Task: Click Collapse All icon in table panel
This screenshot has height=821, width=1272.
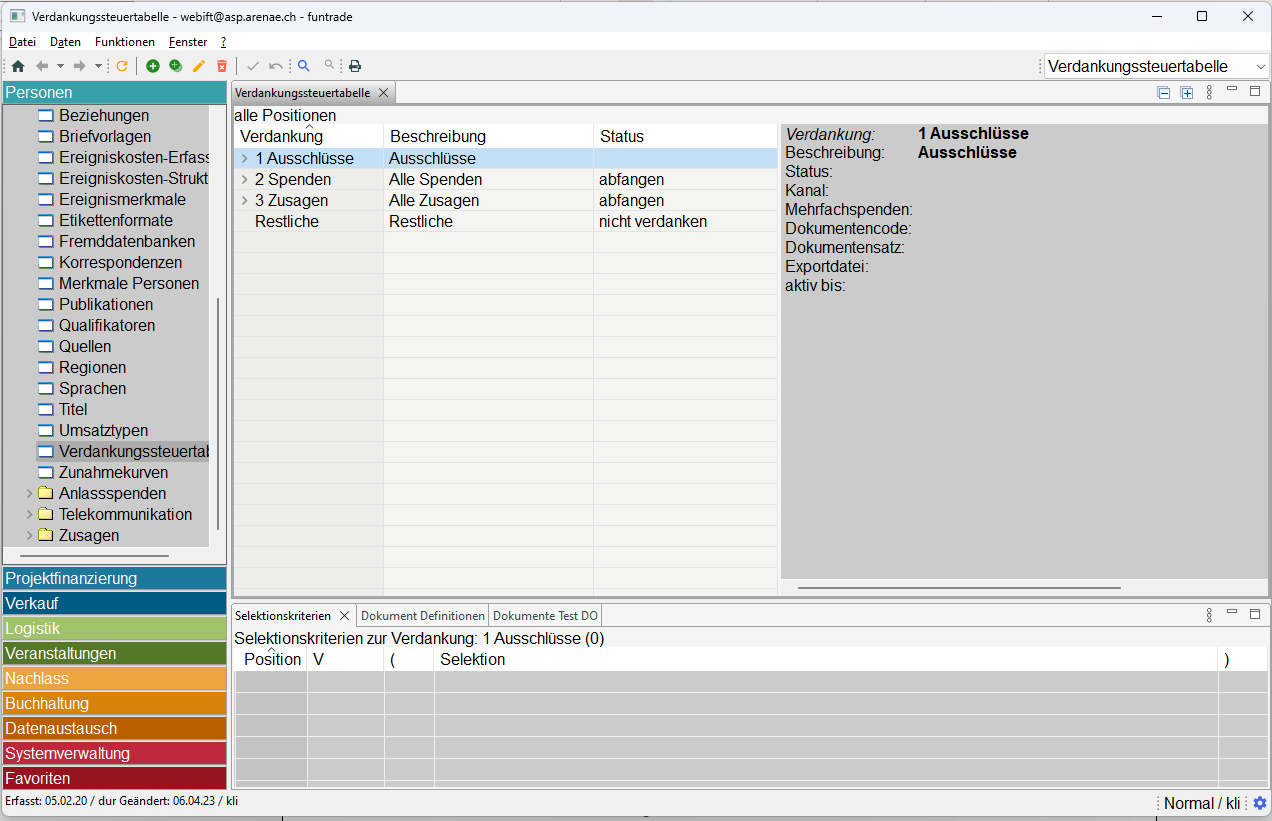Action: tap(1163, 93)
